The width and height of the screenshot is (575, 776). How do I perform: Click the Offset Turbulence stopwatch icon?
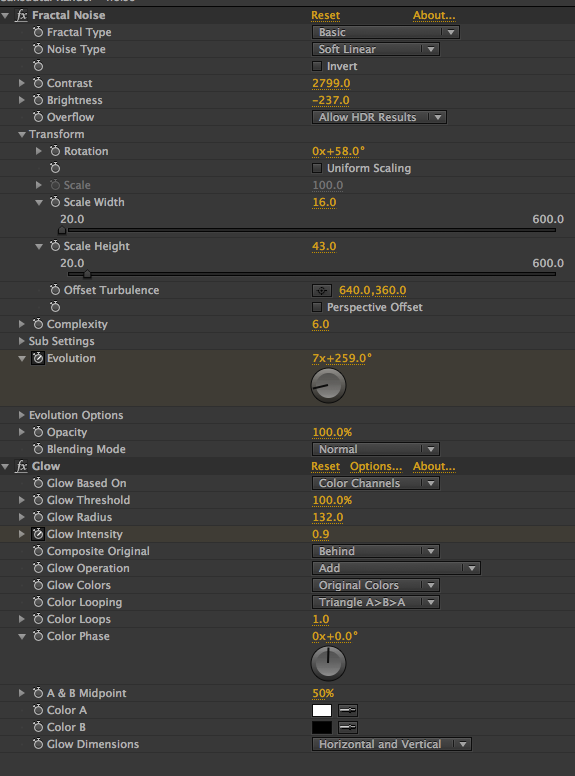coord(55,290)
